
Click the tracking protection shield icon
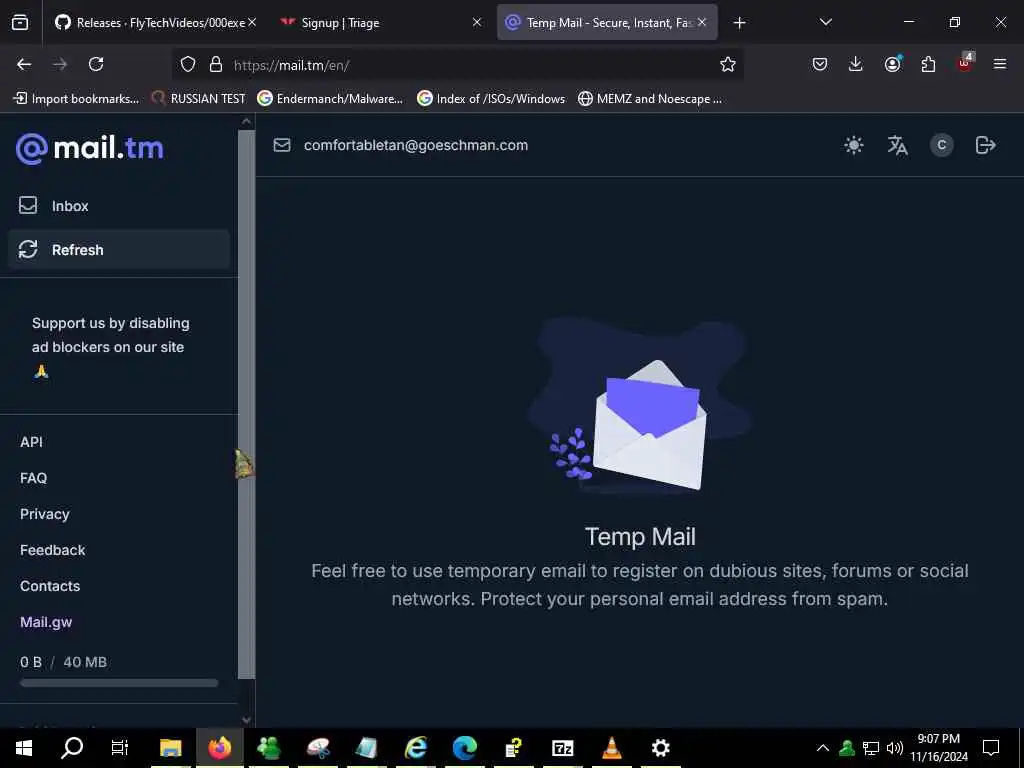coord(188,64)
